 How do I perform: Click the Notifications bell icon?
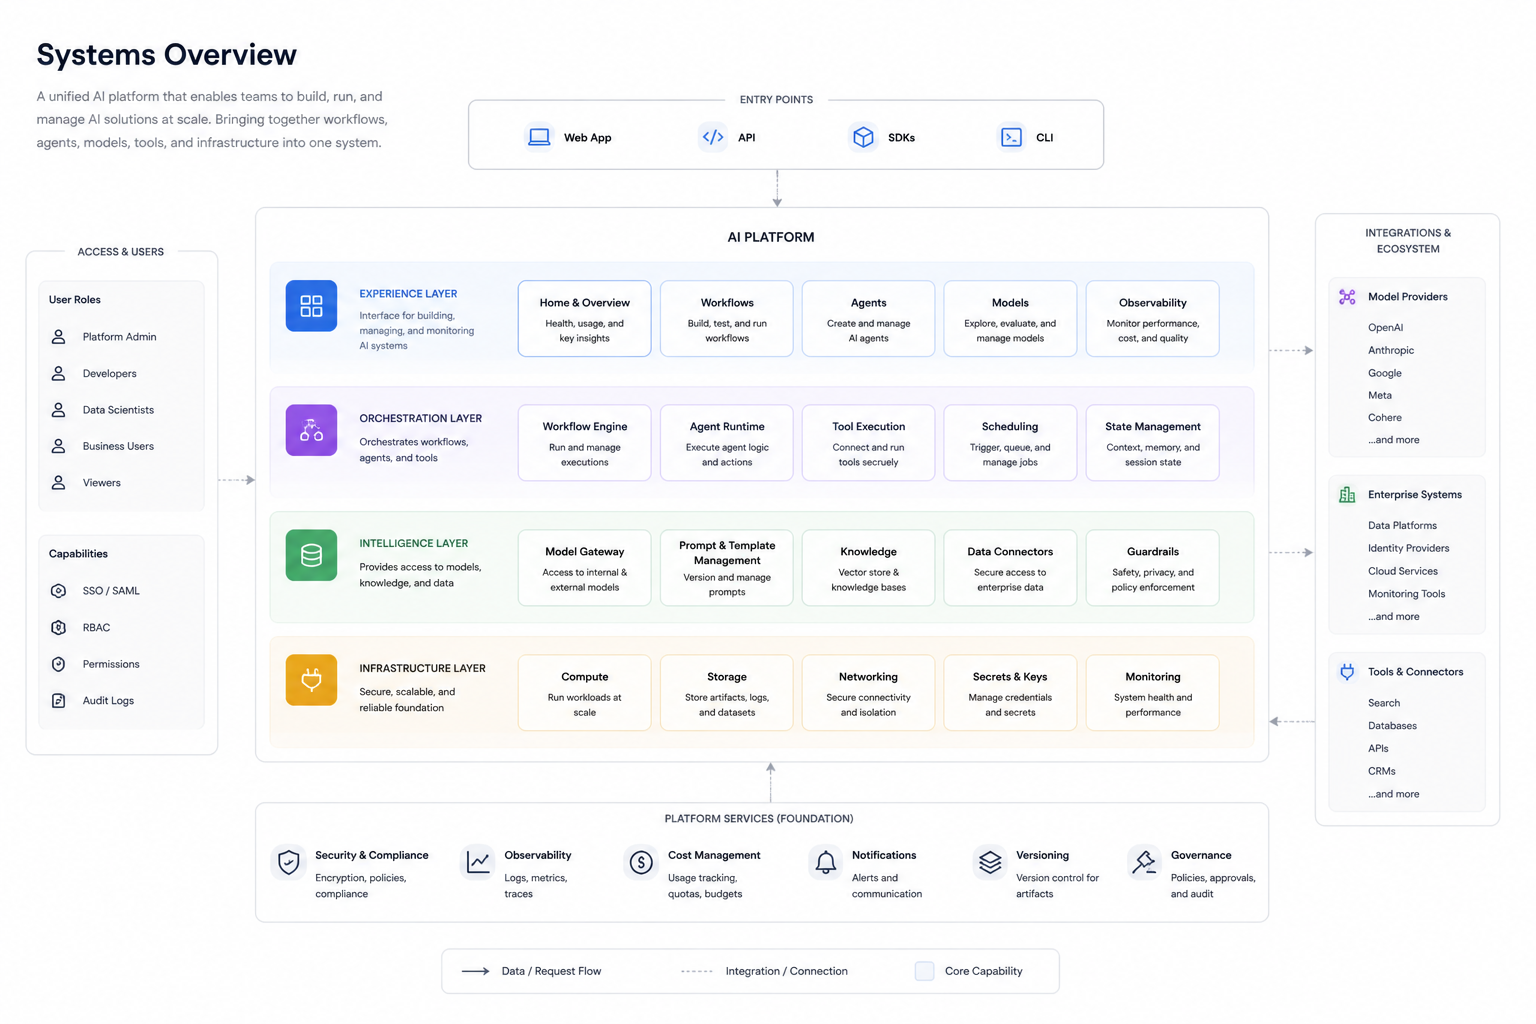(826, 862)
